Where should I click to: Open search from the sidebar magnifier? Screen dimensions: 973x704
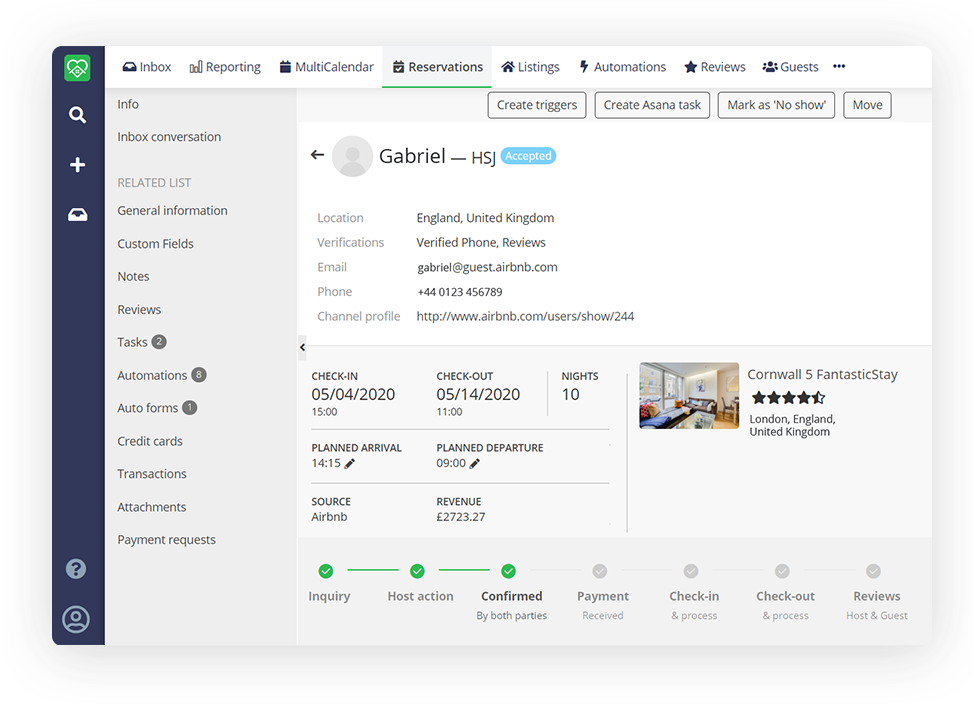[x=77, y=115]
